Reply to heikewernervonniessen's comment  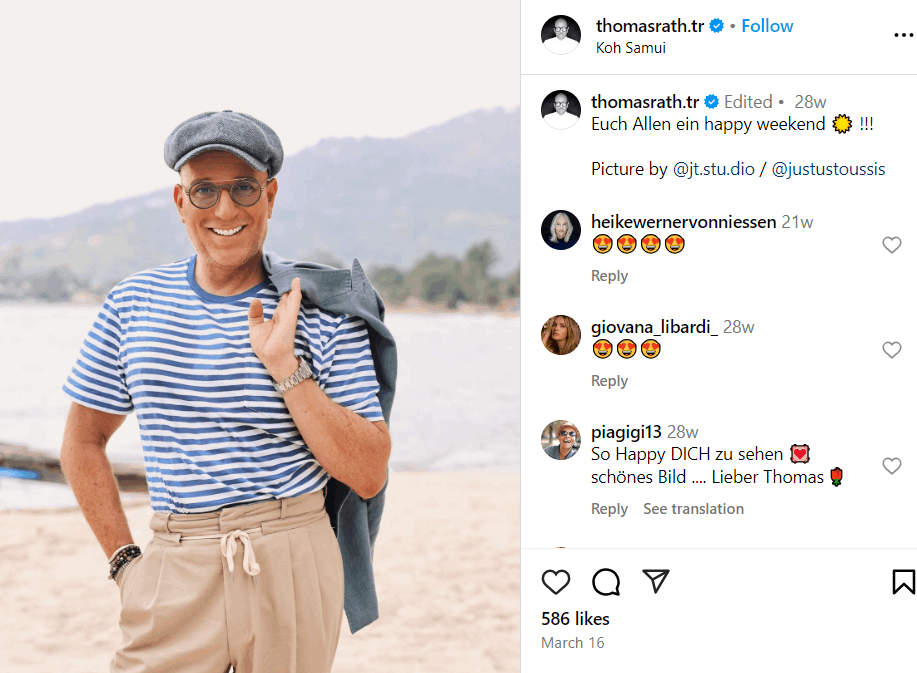(x=609, y=276)
